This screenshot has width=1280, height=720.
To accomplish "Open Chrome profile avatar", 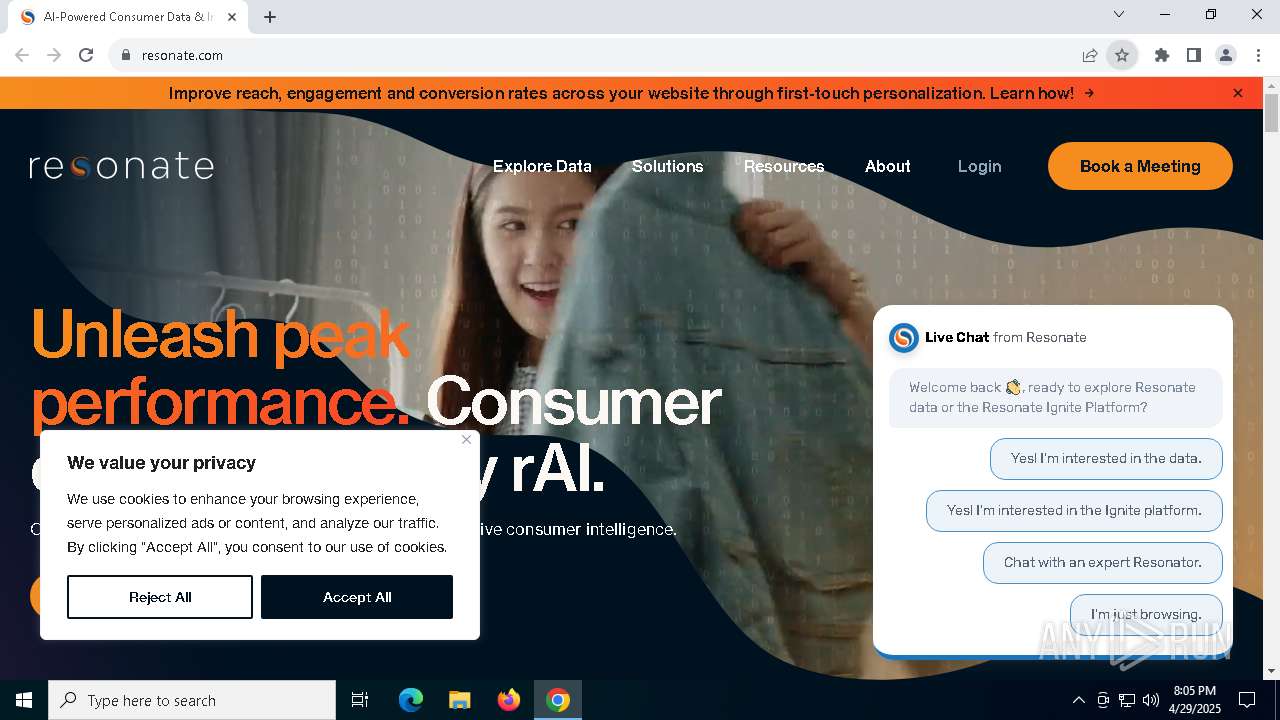I will [1226, 55].
